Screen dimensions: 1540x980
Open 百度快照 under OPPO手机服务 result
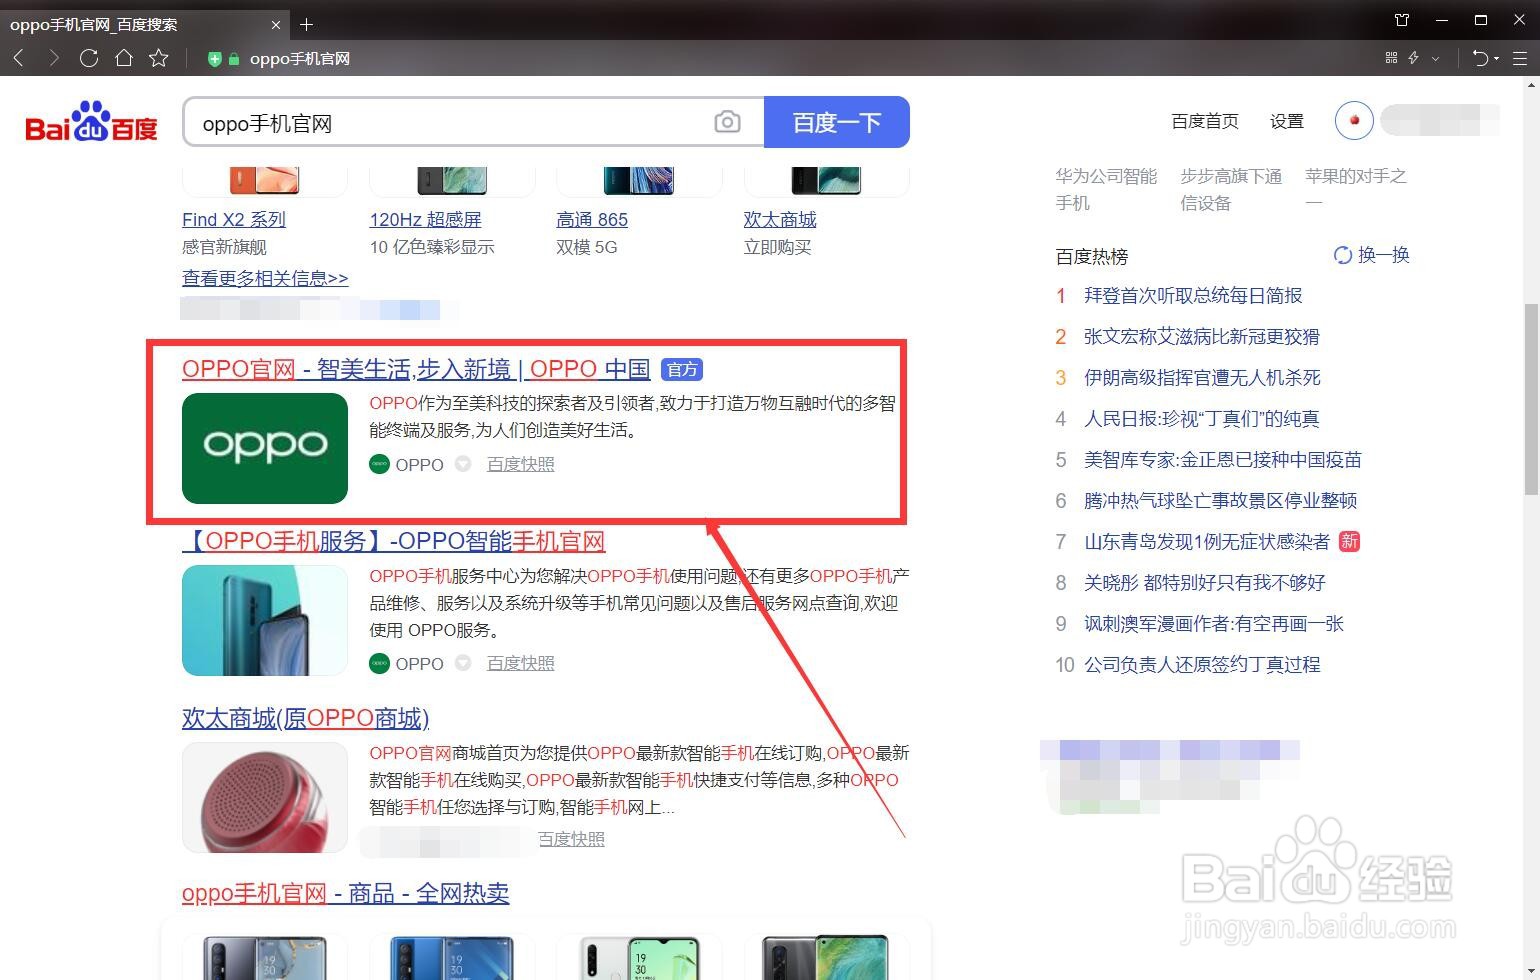point(520,663)
